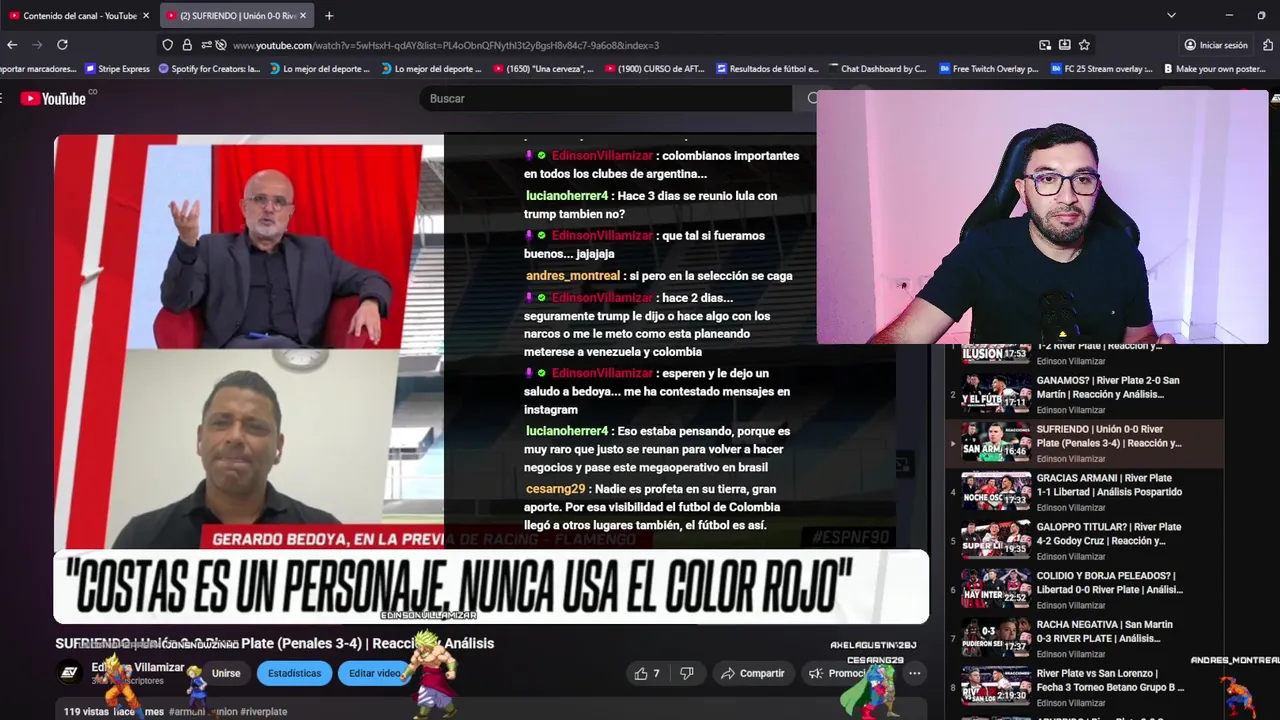
Task: Open '(1650) Una cerveza' bookmark
Action: pos(543,69)
